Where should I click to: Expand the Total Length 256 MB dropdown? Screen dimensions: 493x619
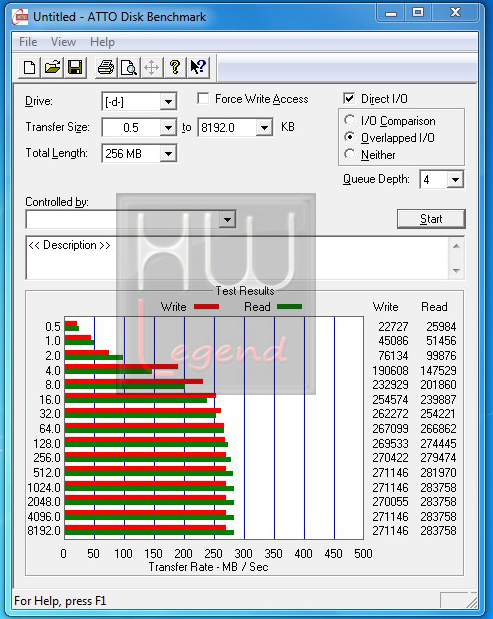[168, 154]
